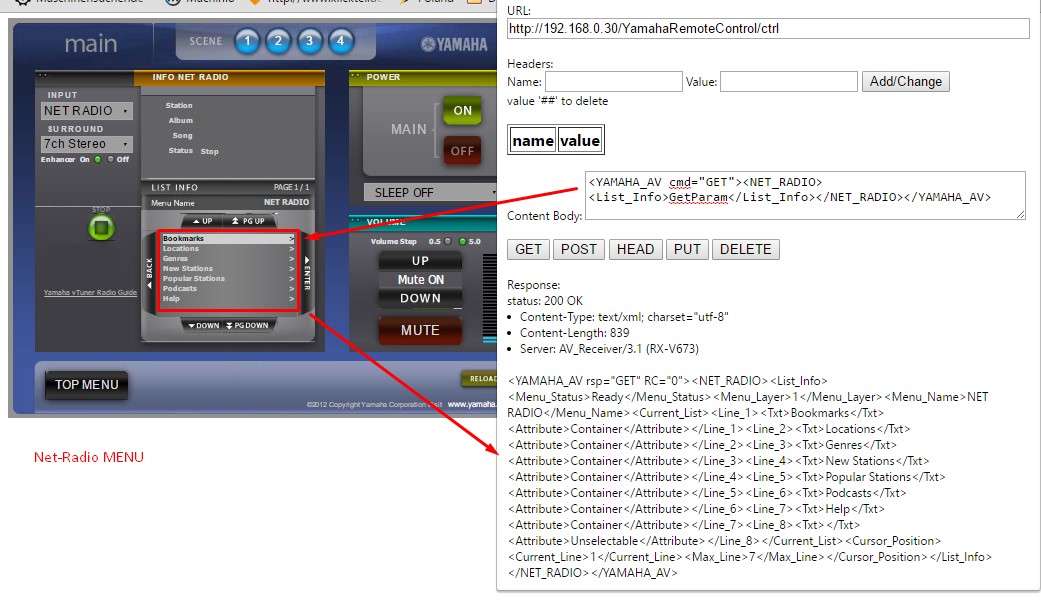Click the 'value' table header cell
The width and height of the screenshot is (1041, 604).
[x=580, y=141]
